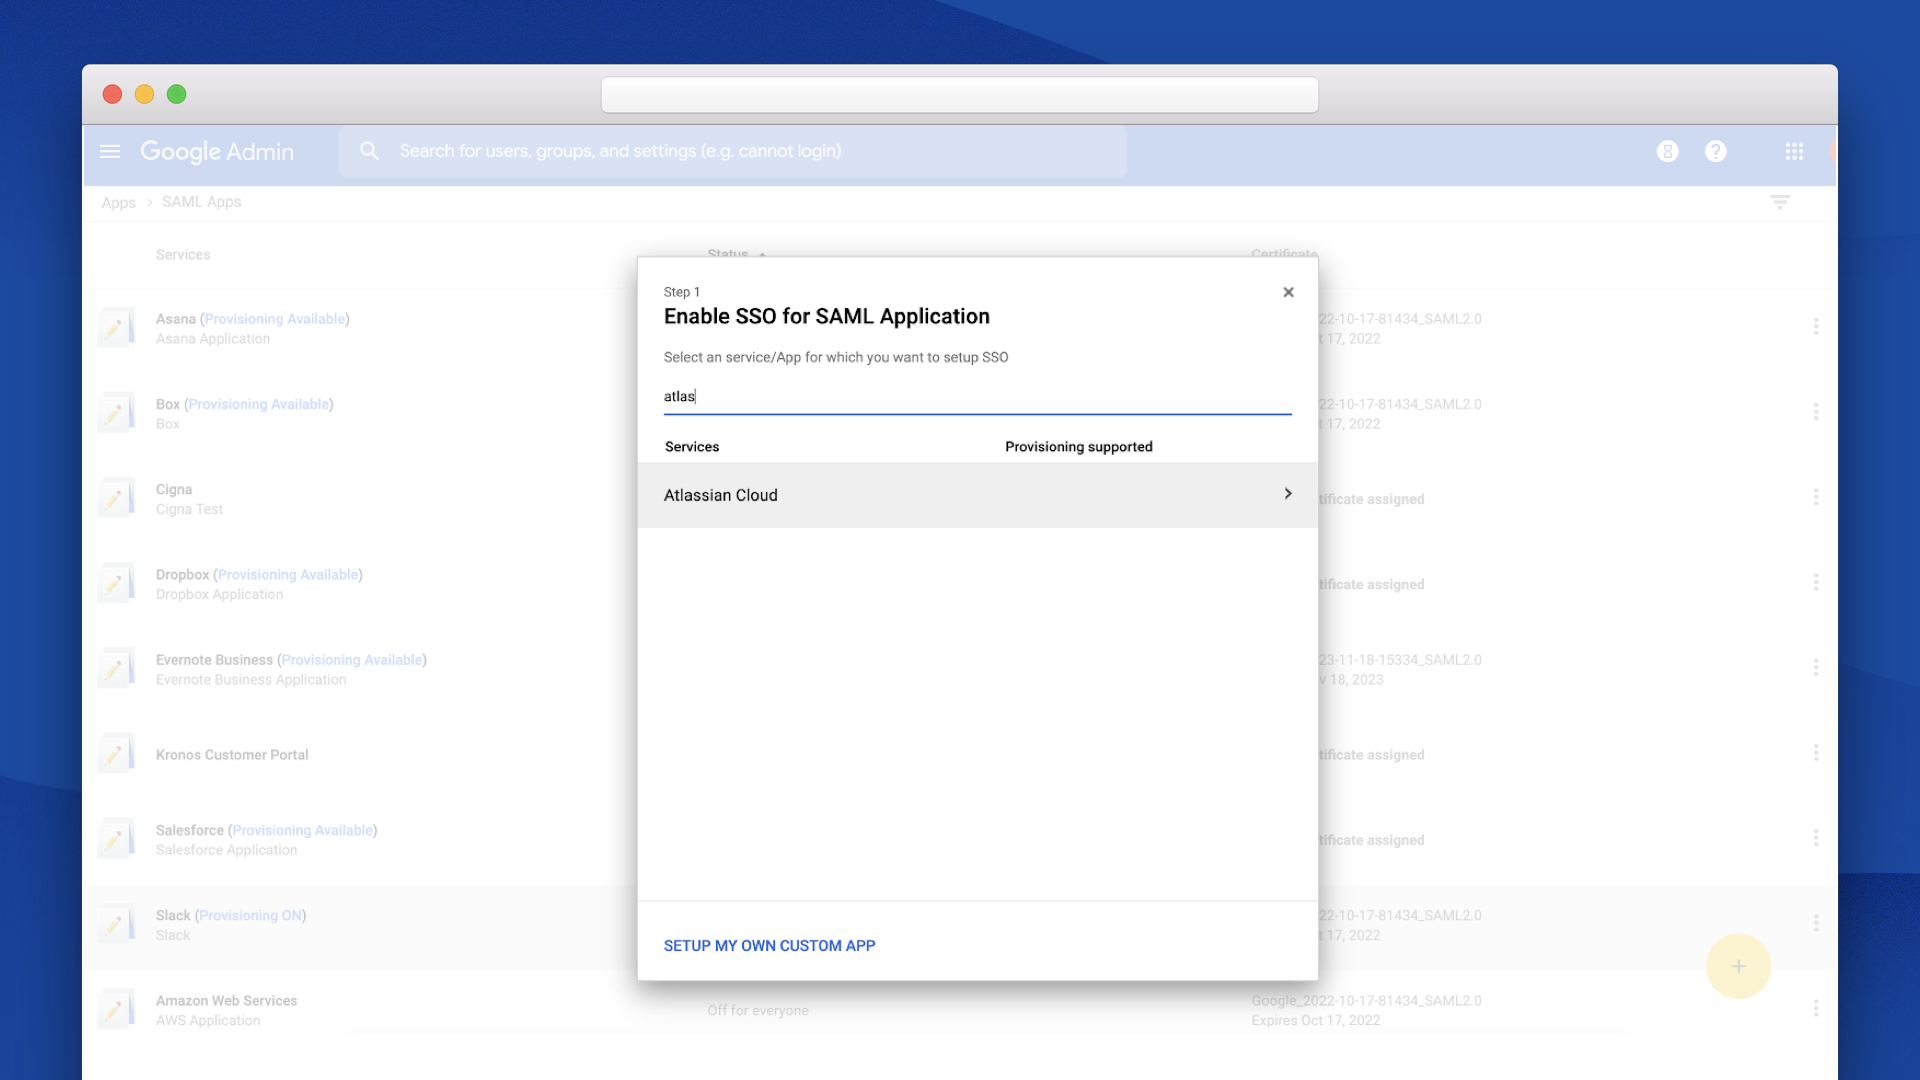1920x1080 pixels.
Task: Open the Kronos Customer Portal entry
Action: pyautogui.click(x=232, y=755)
